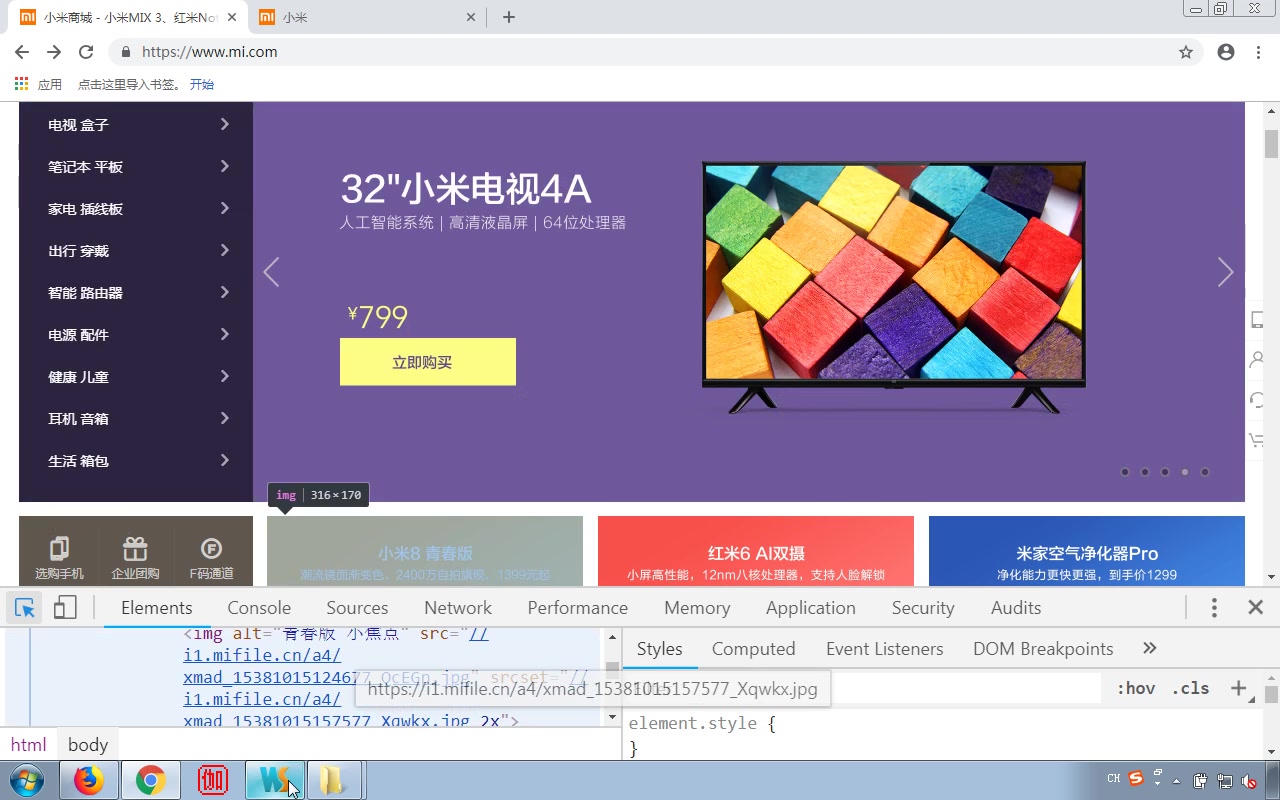Image resolution: width=1280 pixels, height=800 pixels.
Task: Open the Event Listeners tab
Action: [x=885, y=648]
